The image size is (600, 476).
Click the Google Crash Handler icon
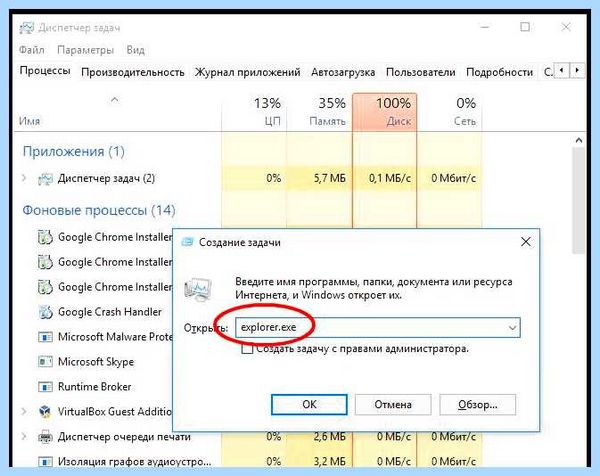(45, 312)
